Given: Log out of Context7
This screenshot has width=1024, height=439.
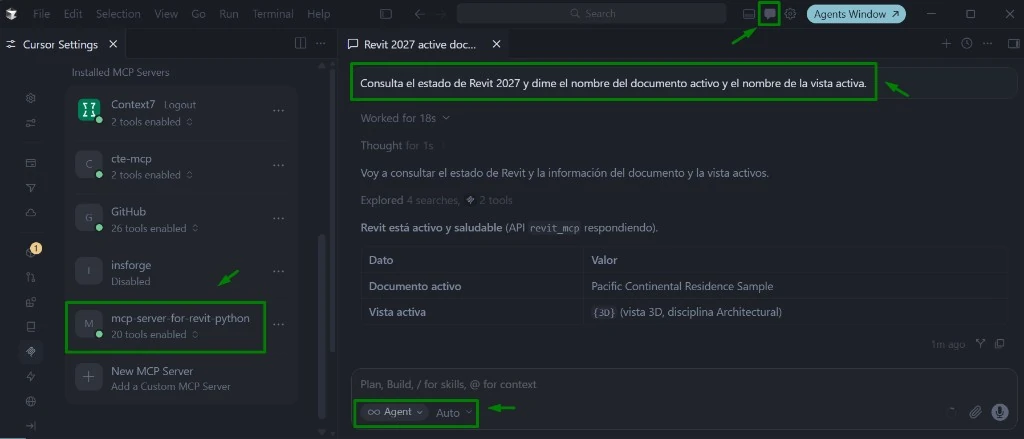Looking at the screenshot, I should coord(180,105).
